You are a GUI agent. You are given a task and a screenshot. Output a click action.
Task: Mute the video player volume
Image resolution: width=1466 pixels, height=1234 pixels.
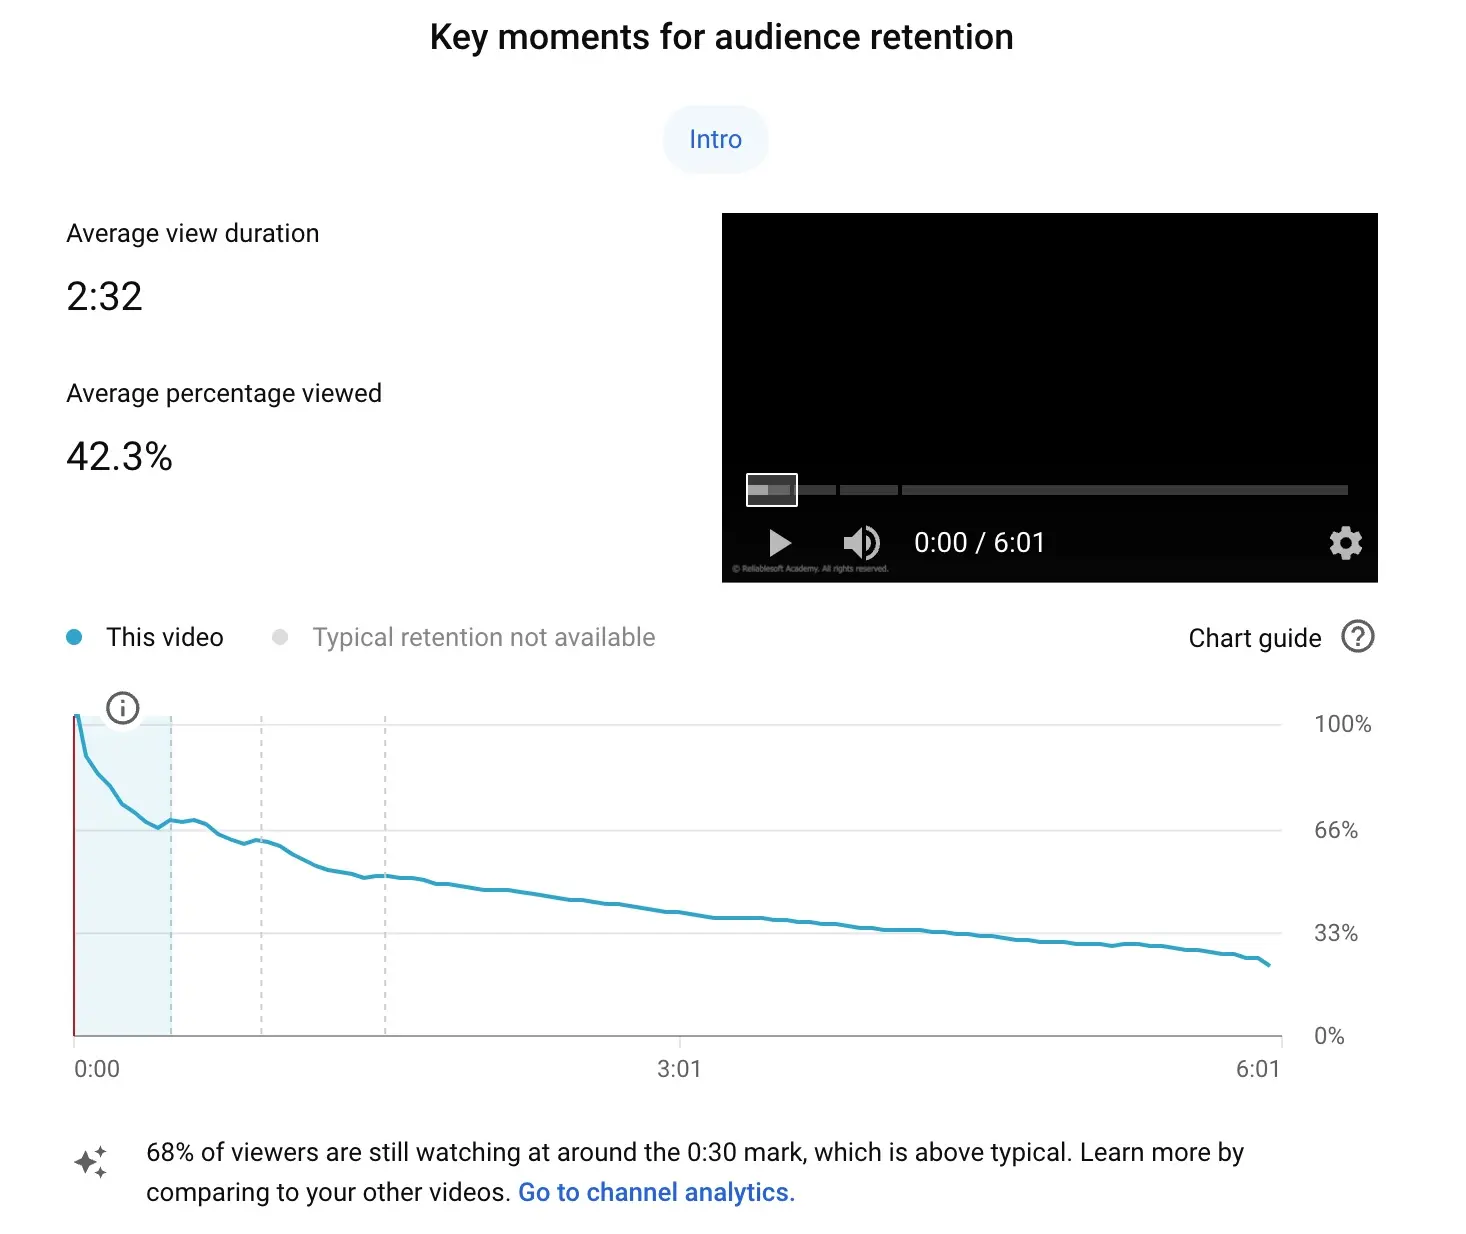point(860,543)
